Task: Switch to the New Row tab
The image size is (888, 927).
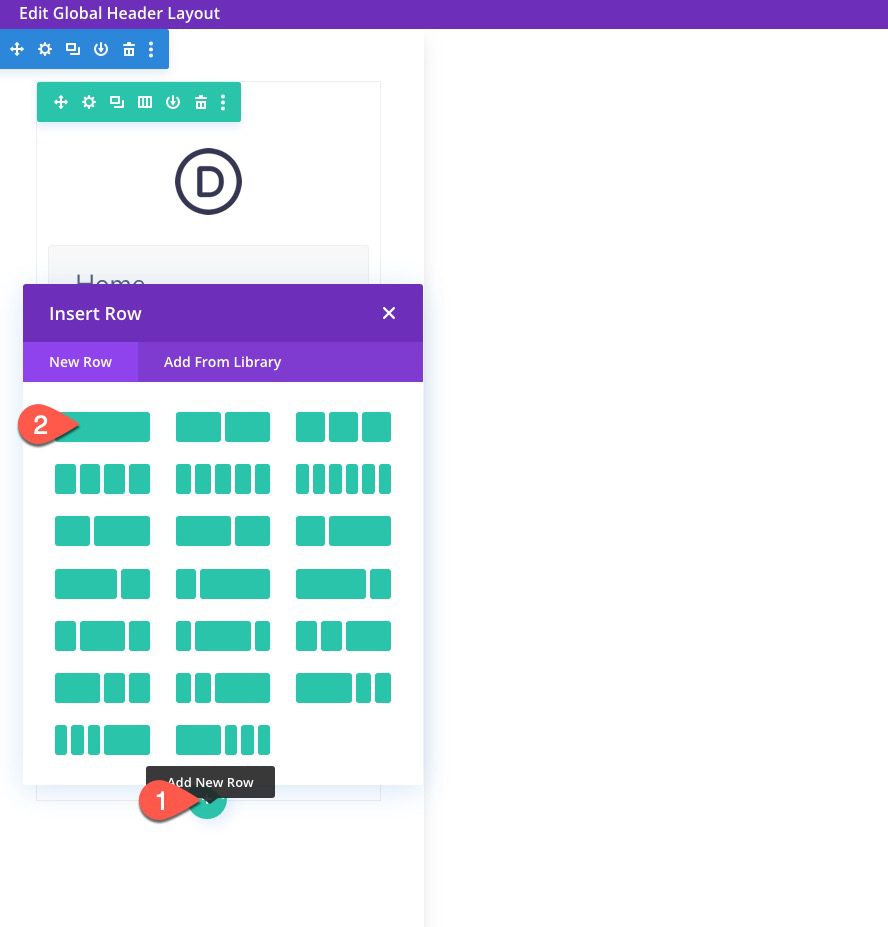Action: point(80,362)
